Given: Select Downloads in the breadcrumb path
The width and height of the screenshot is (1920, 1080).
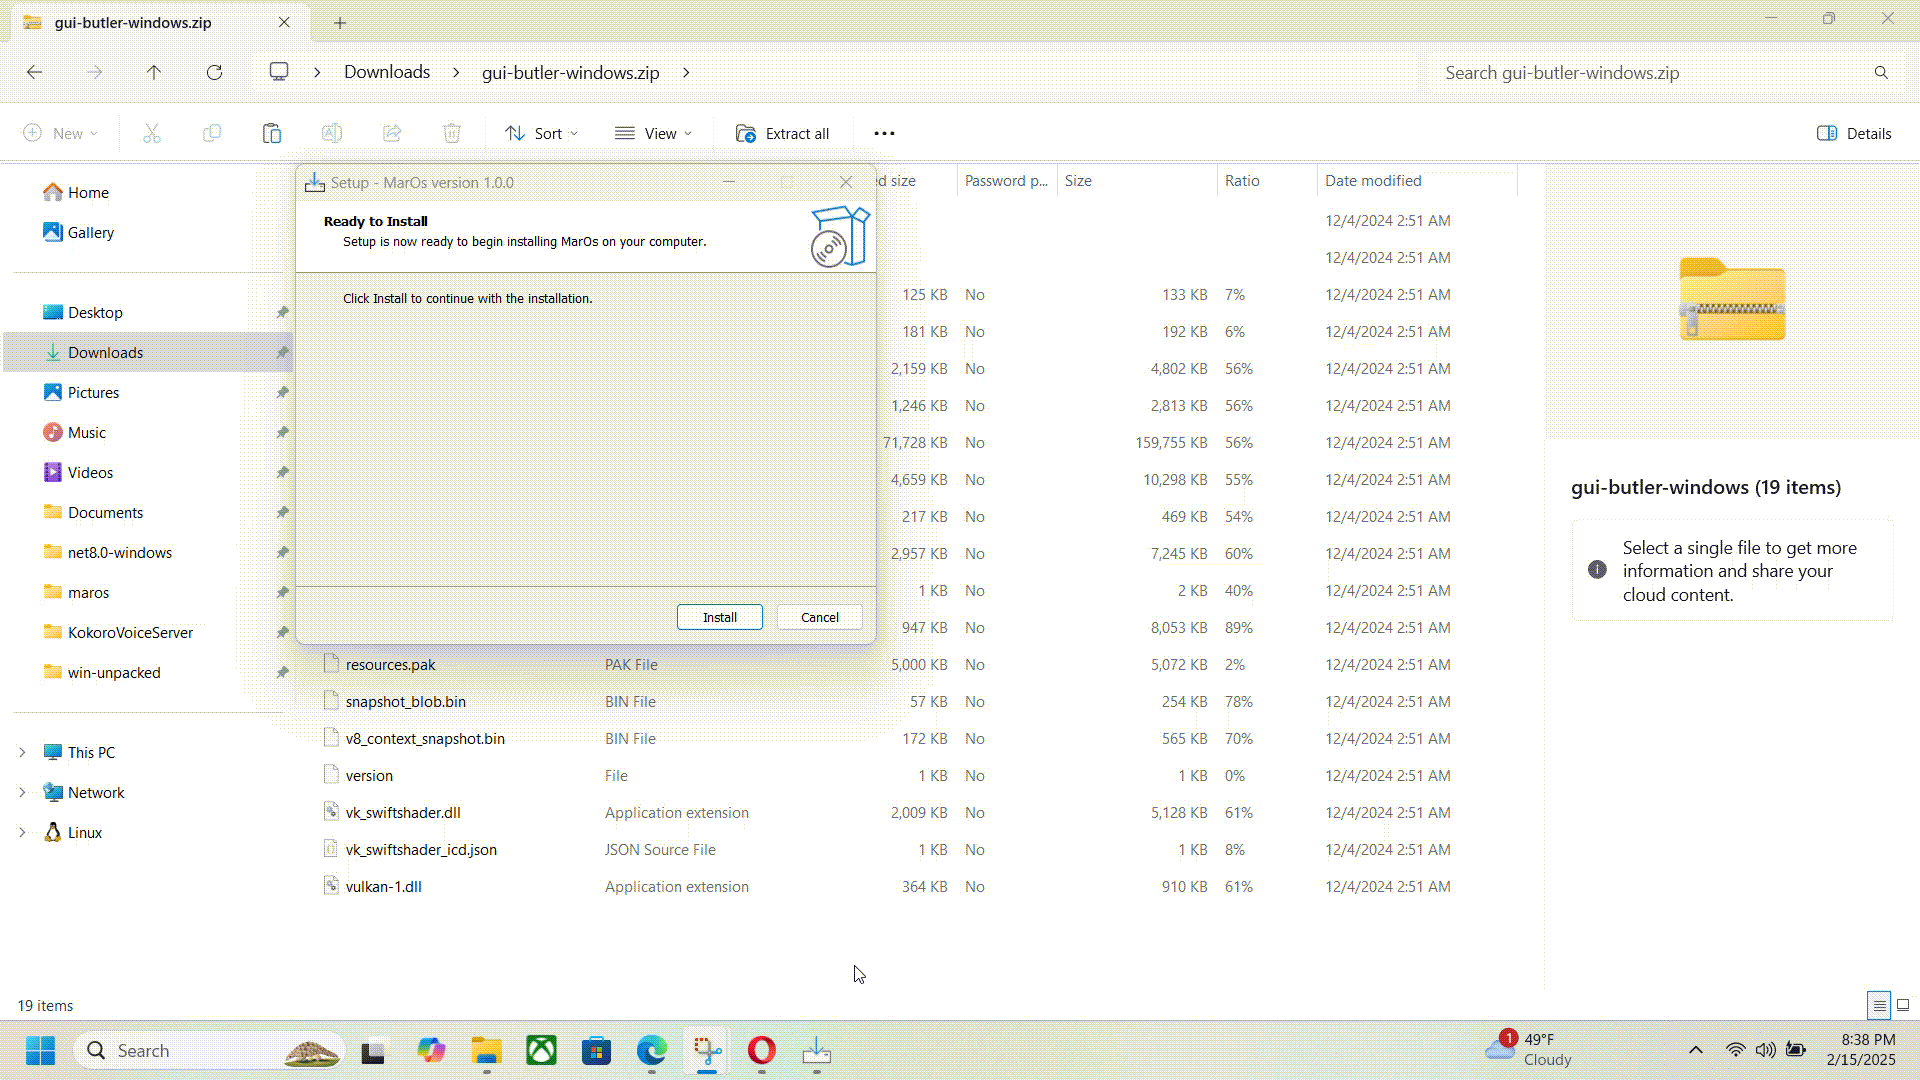Looking at the screenshot, I should point(387,72).
